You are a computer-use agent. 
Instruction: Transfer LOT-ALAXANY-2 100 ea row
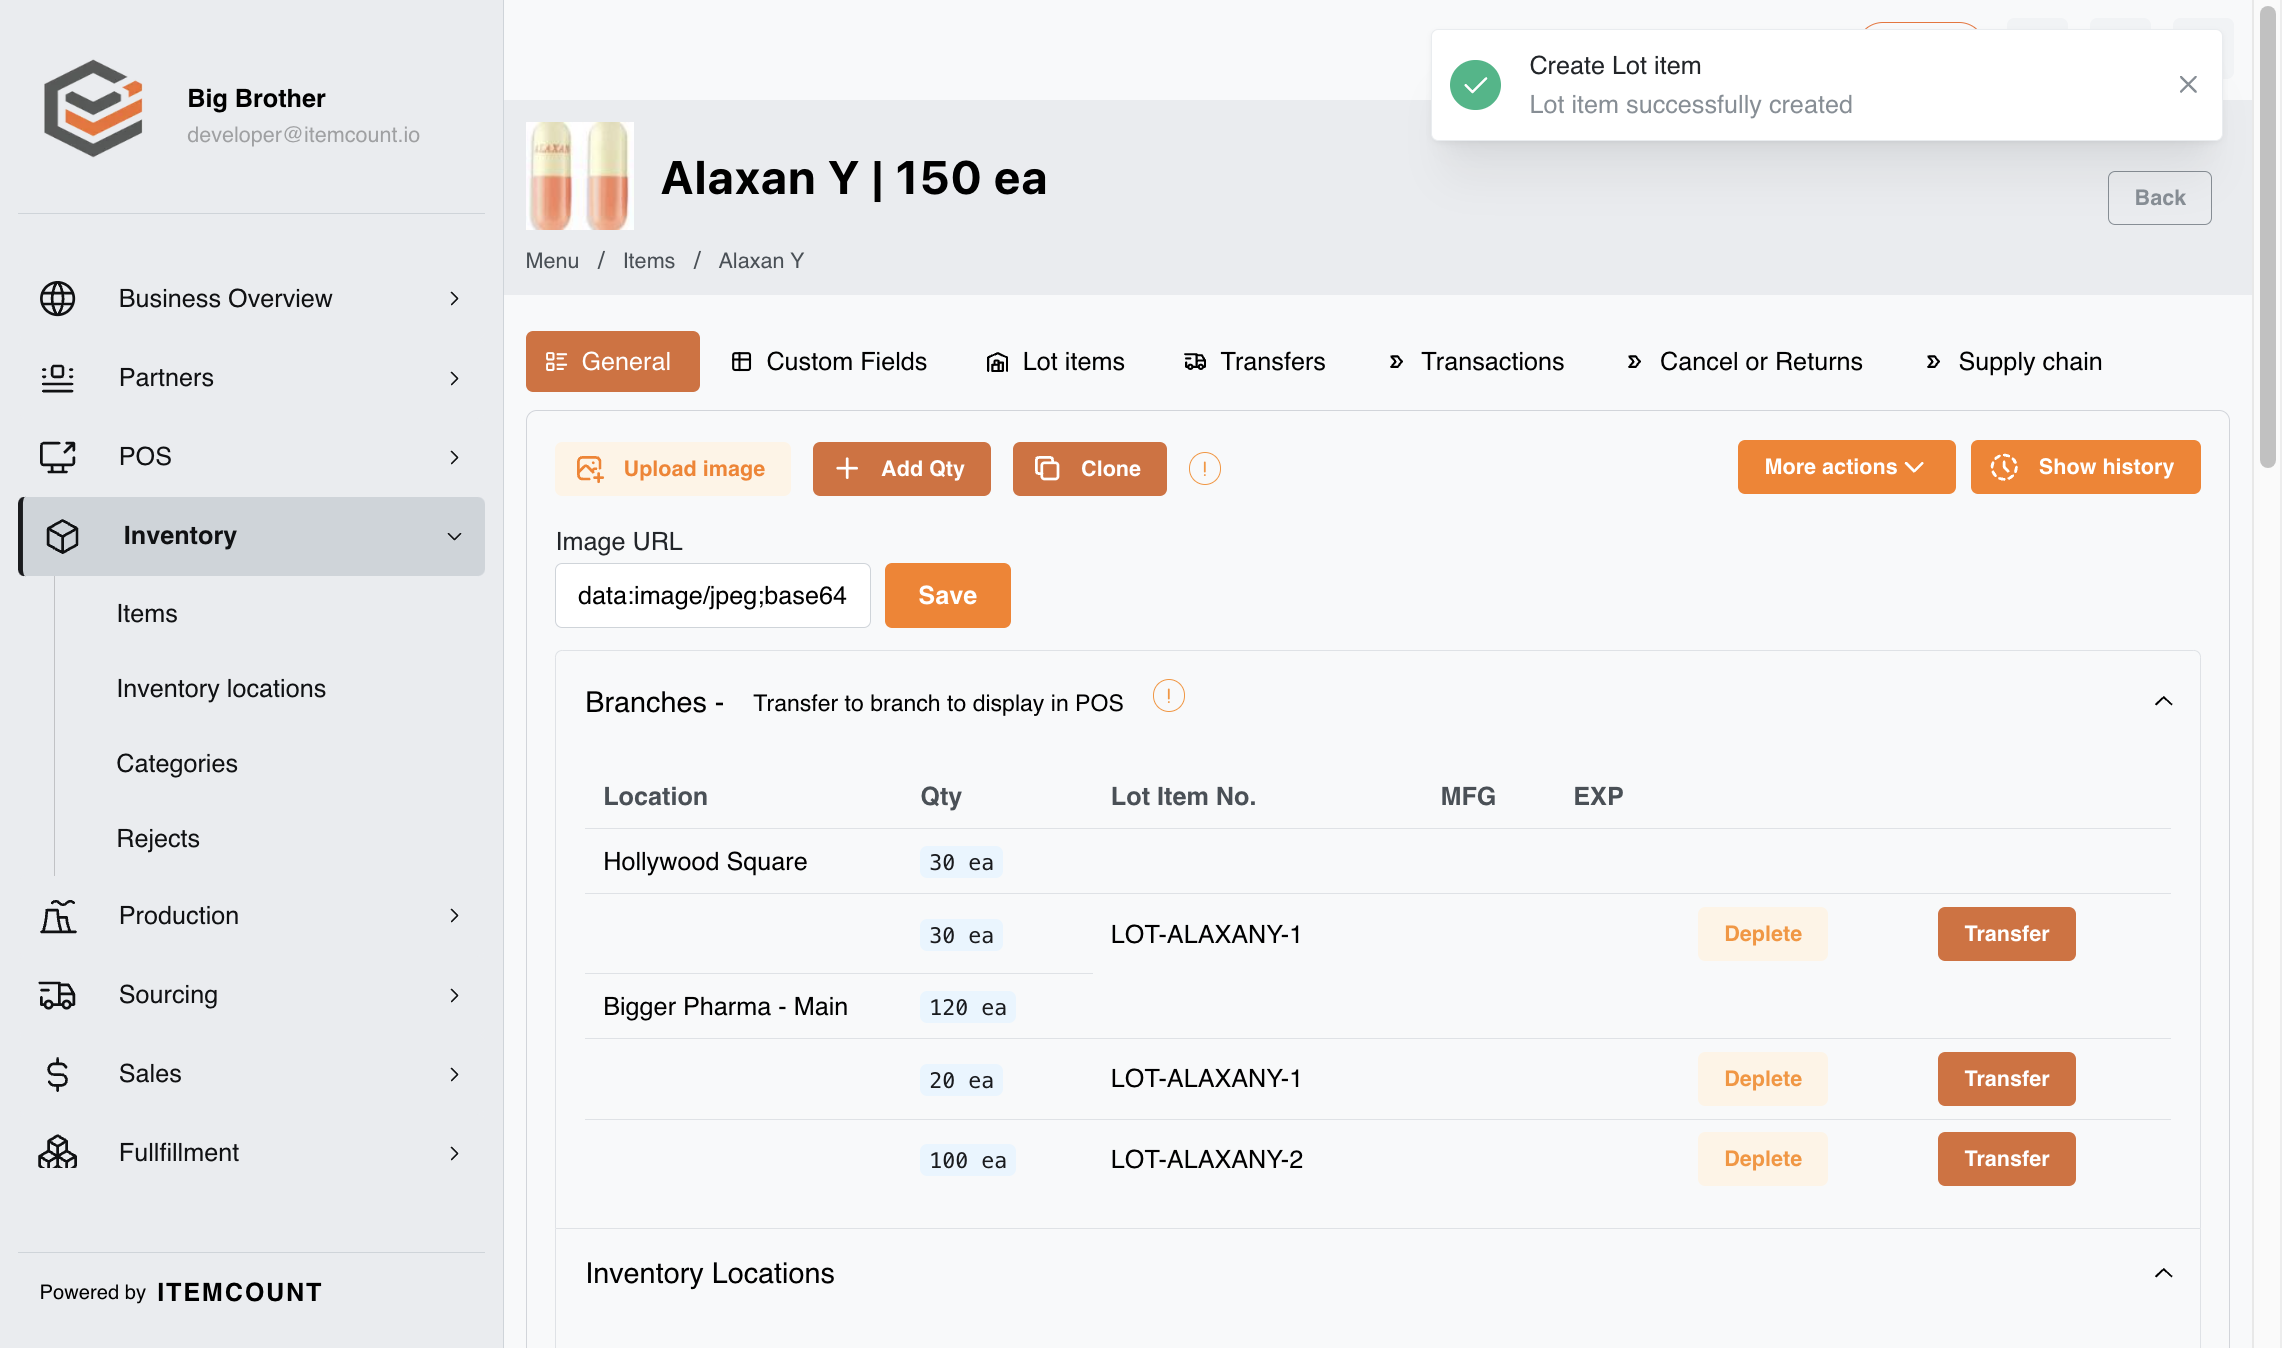[2006, 1159]
